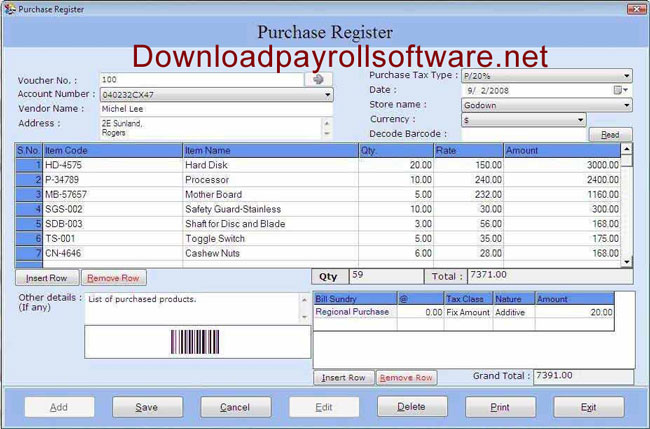Screen dimensions: 650x429
Task: Click item table scroll down arrow
Action: tap(626, 262)
